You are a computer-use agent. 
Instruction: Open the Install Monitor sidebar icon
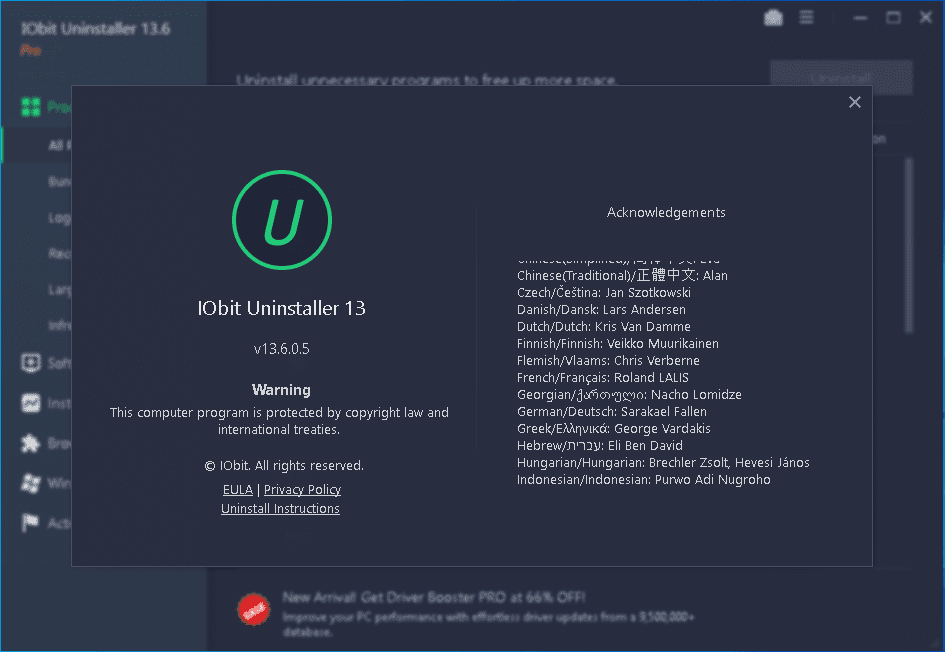point(31,403)
